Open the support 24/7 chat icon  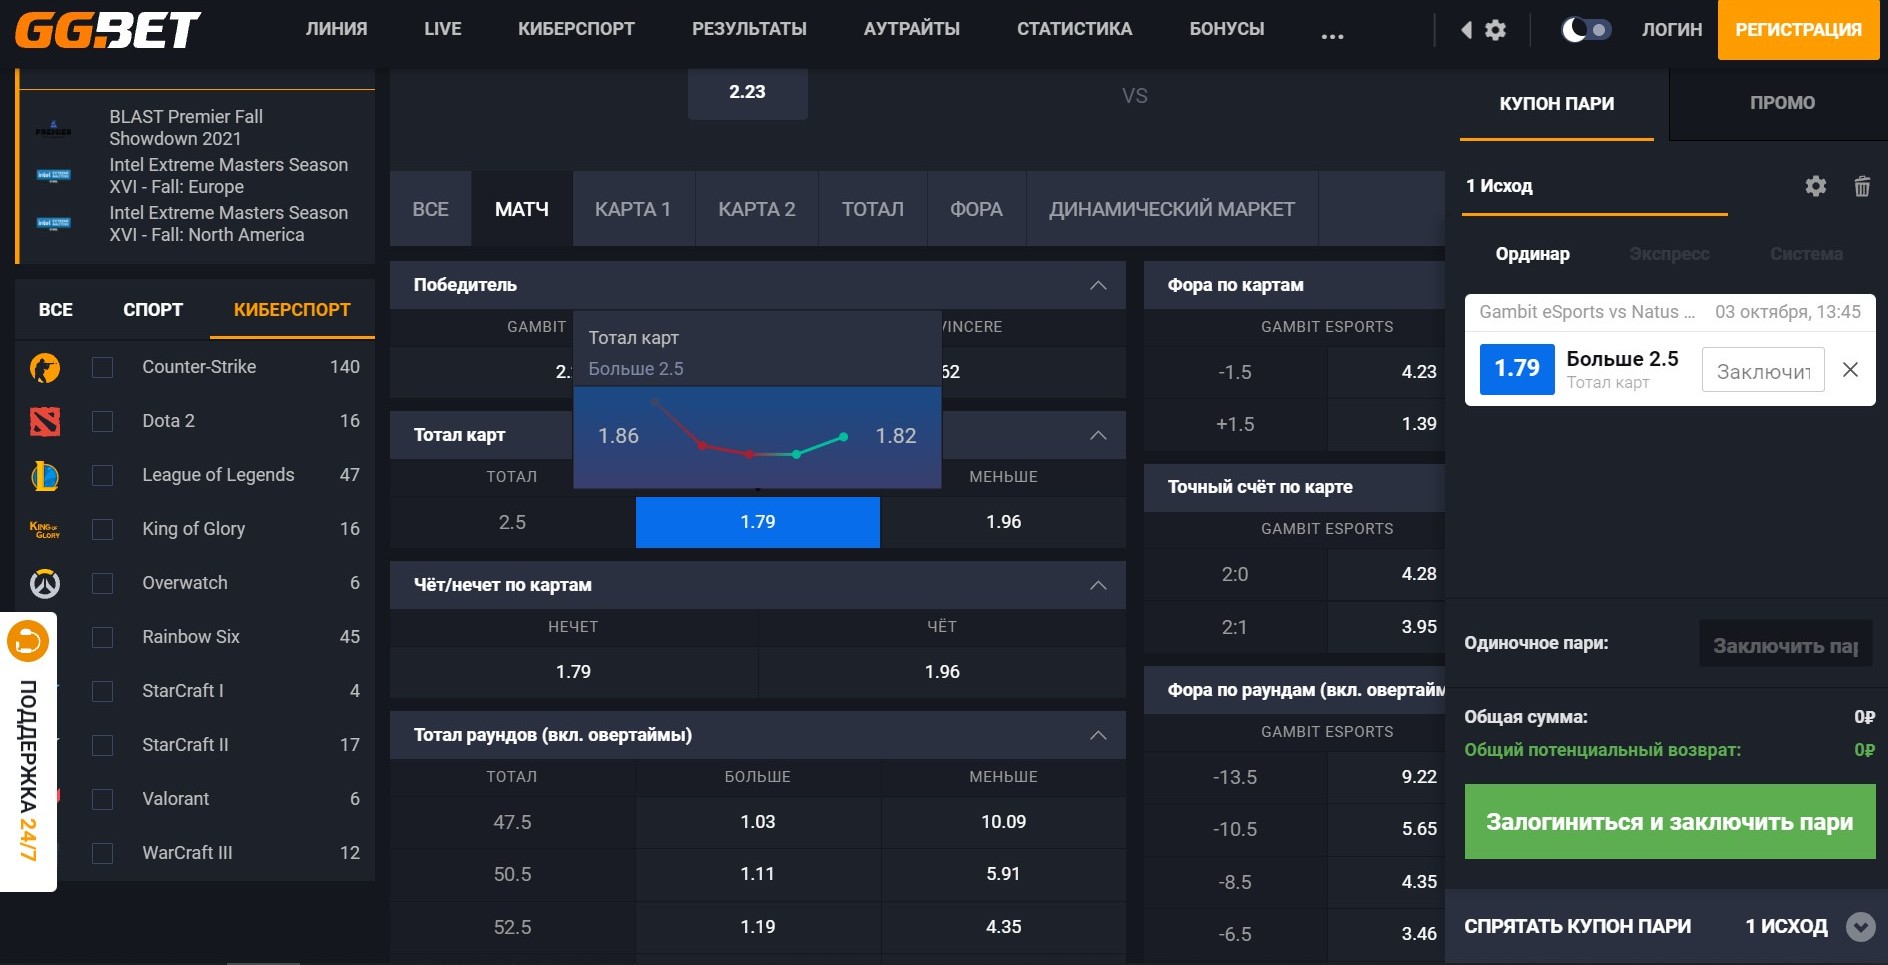[x=28, y=641]
